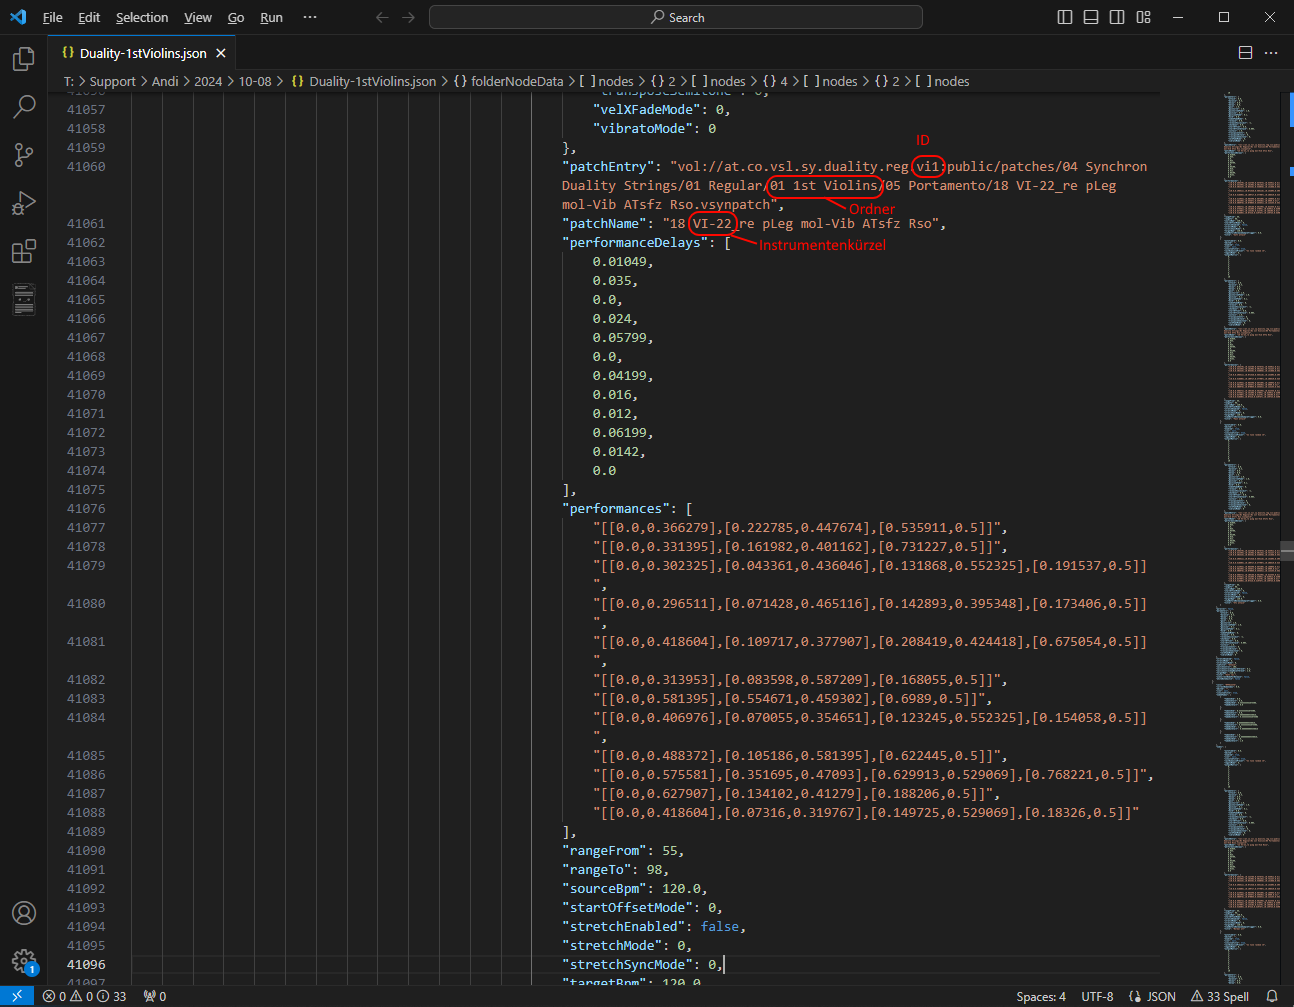1294x1007 pixels.
Task: Open the File menu
Action: pos(53,17)
